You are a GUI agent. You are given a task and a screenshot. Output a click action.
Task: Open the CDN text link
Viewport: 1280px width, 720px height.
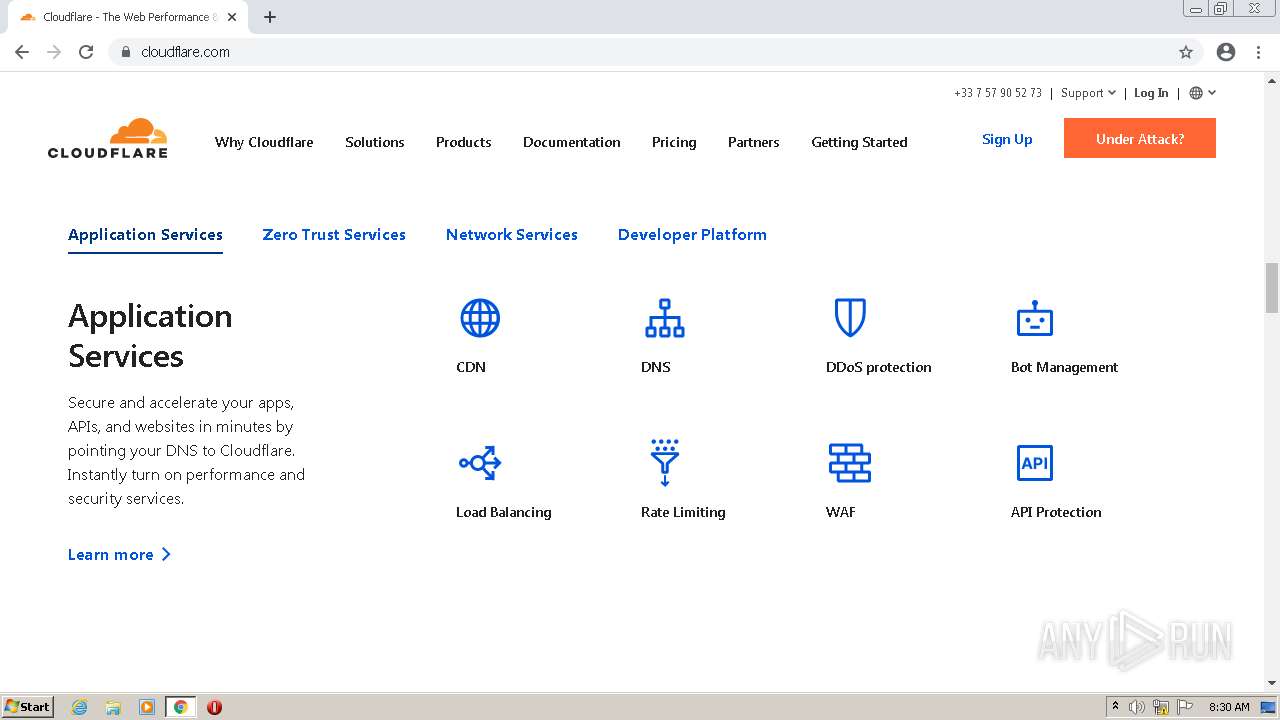[x=471, y=367]
